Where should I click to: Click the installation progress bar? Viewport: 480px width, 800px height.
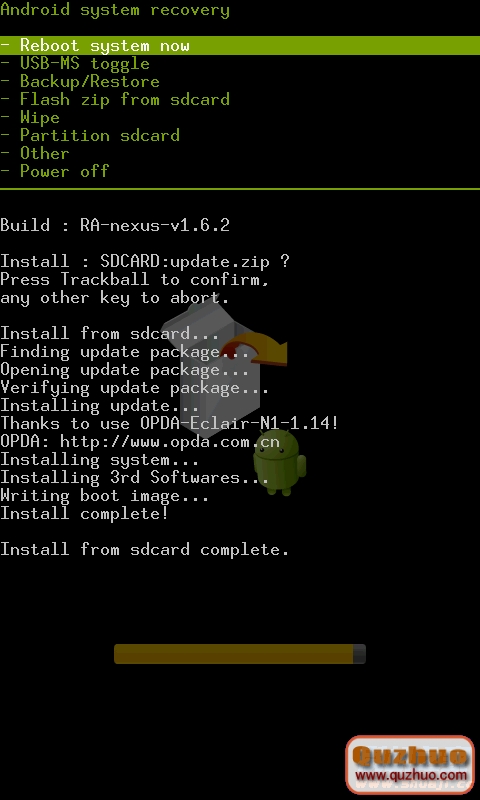[x=240, y=654]
